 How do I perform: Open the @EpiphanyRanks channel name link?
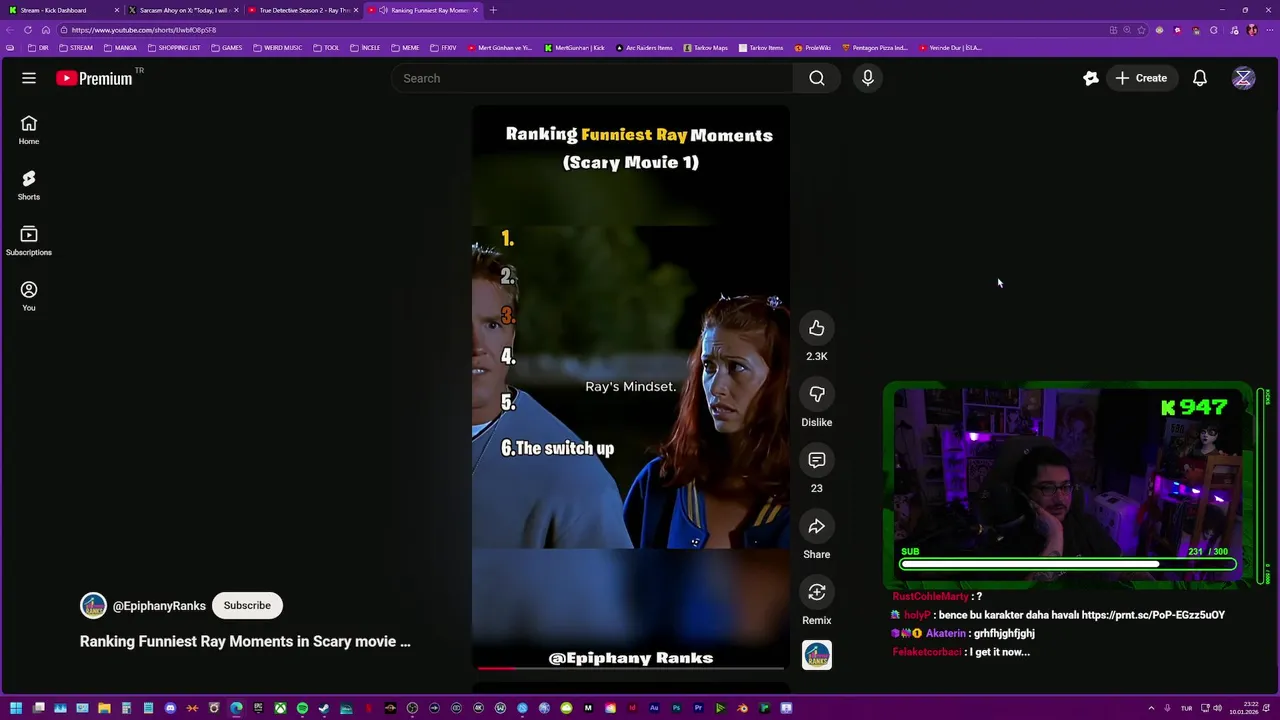point(159,606)
